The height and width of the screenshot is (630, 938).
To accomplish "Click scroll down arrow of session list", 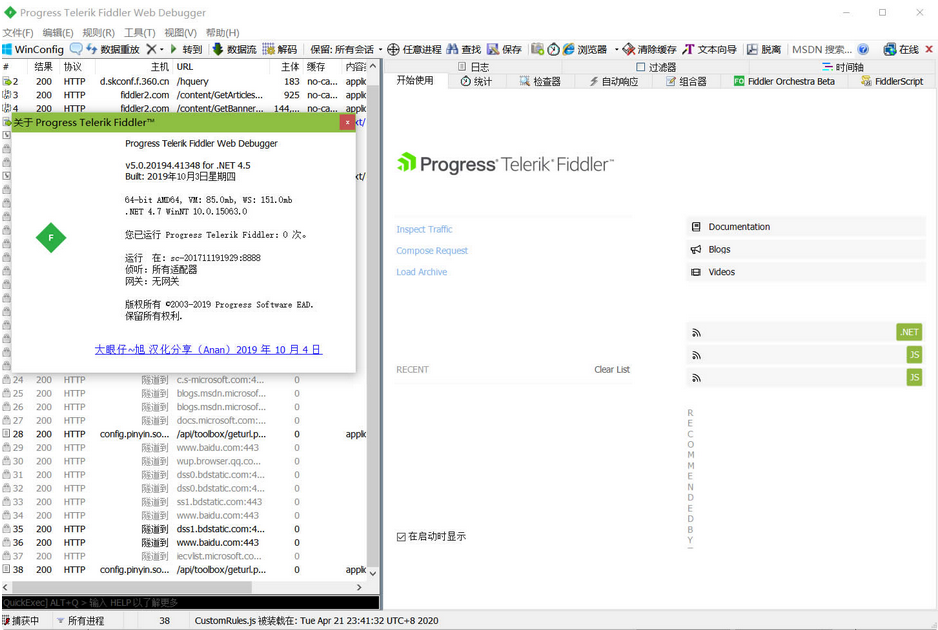I will pos(373,573).
